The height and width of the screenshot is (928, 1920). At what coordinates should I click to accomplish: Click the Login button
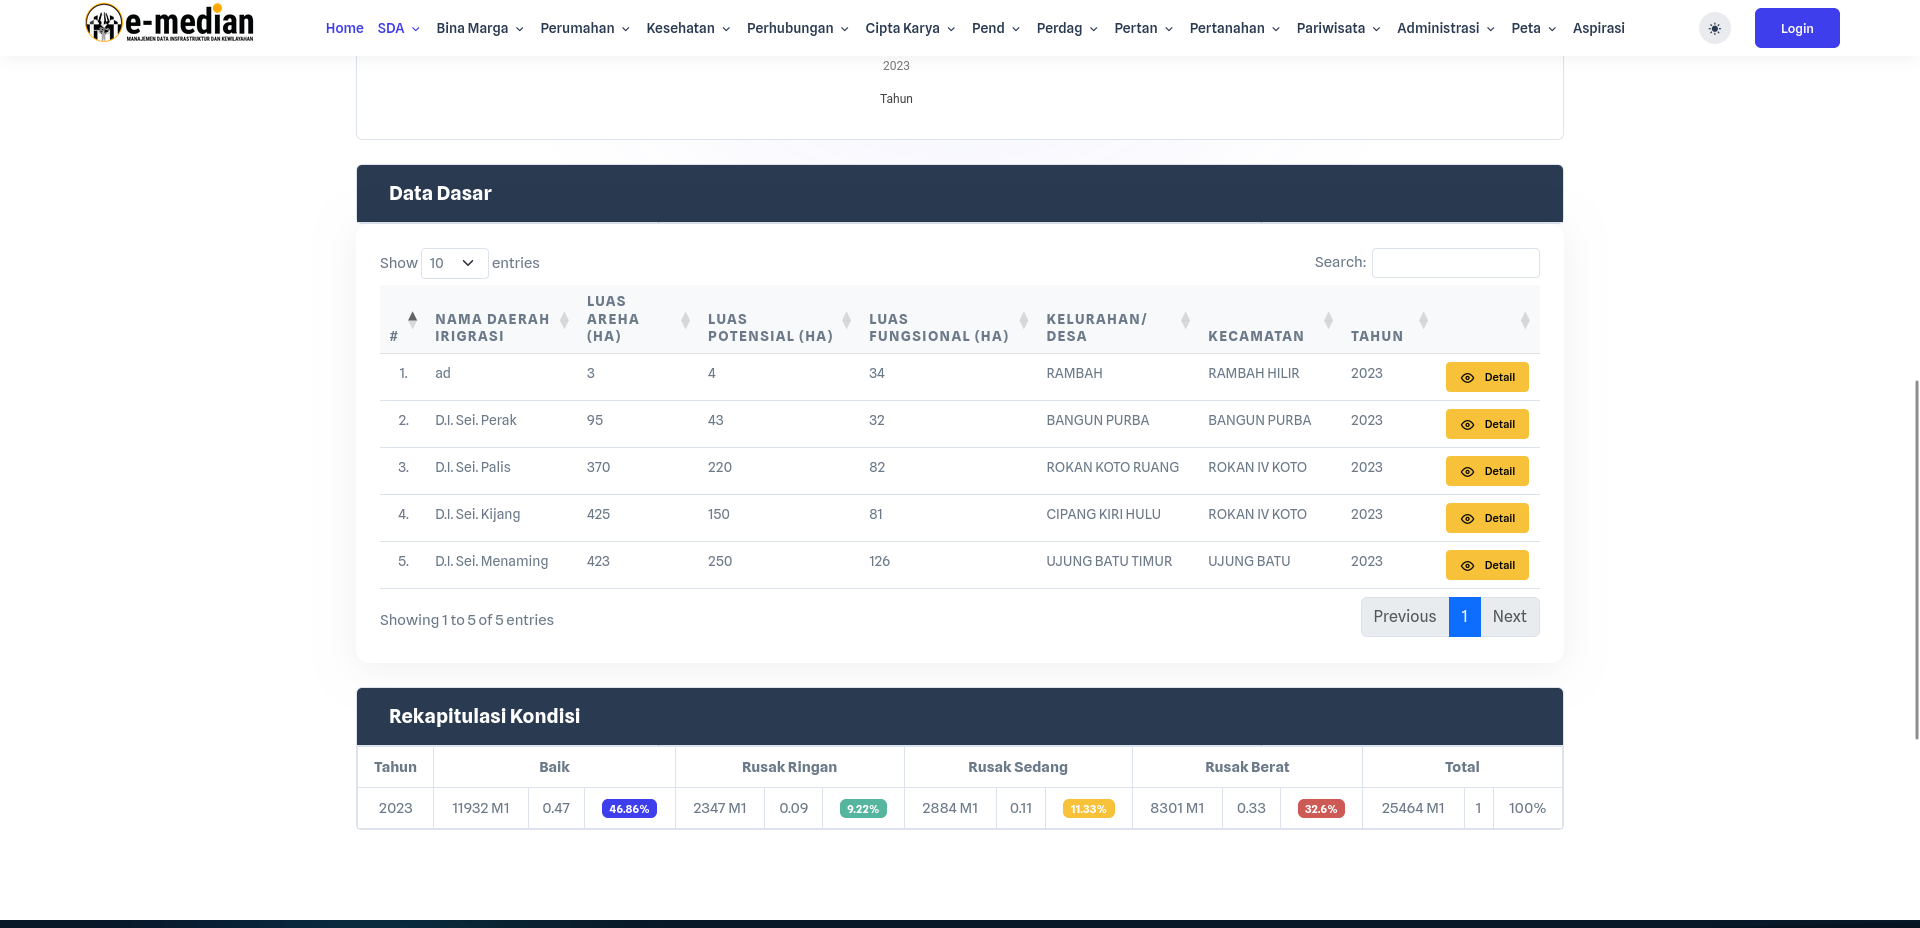[x=1797, y=28]
